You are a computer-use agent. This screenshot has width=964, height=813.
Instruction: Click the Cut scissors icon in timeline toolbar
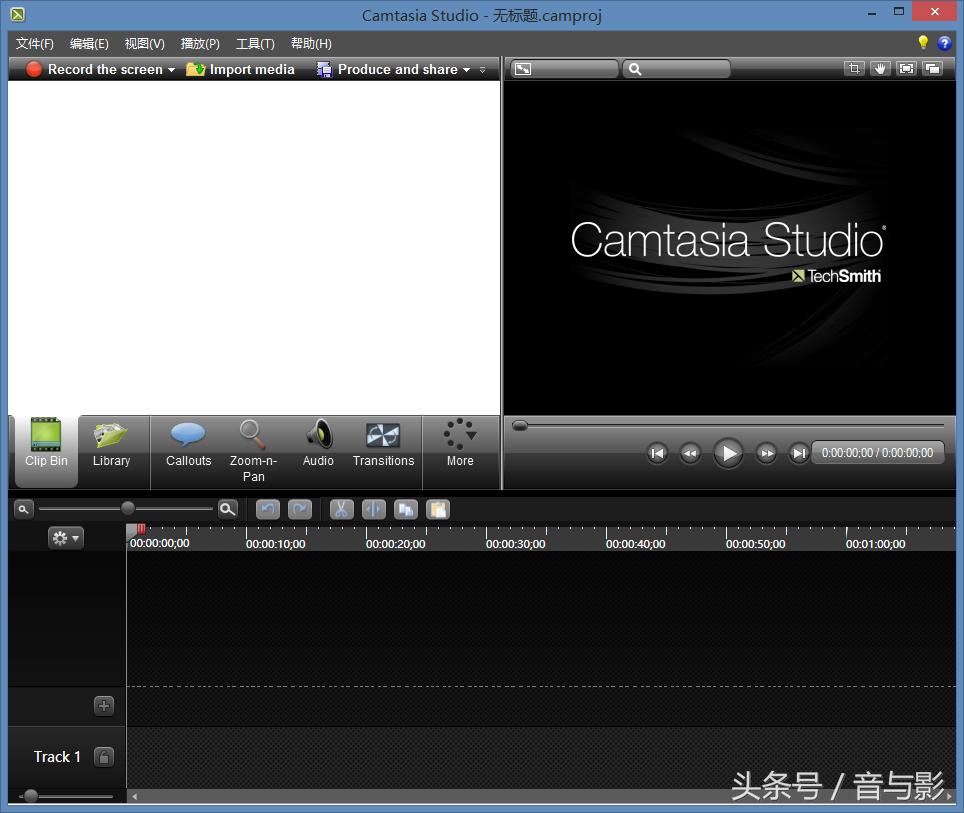(341, 509)
